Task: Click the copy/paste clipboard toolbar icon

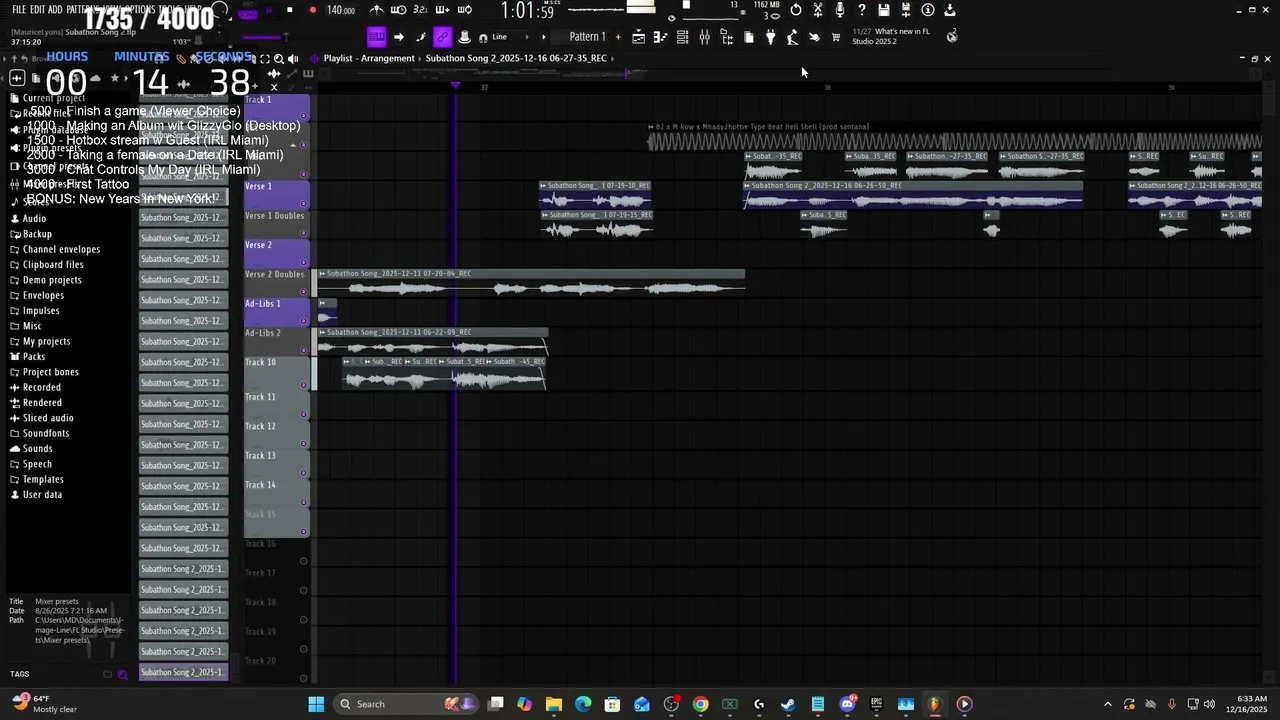Action: [x=749, y=37]
